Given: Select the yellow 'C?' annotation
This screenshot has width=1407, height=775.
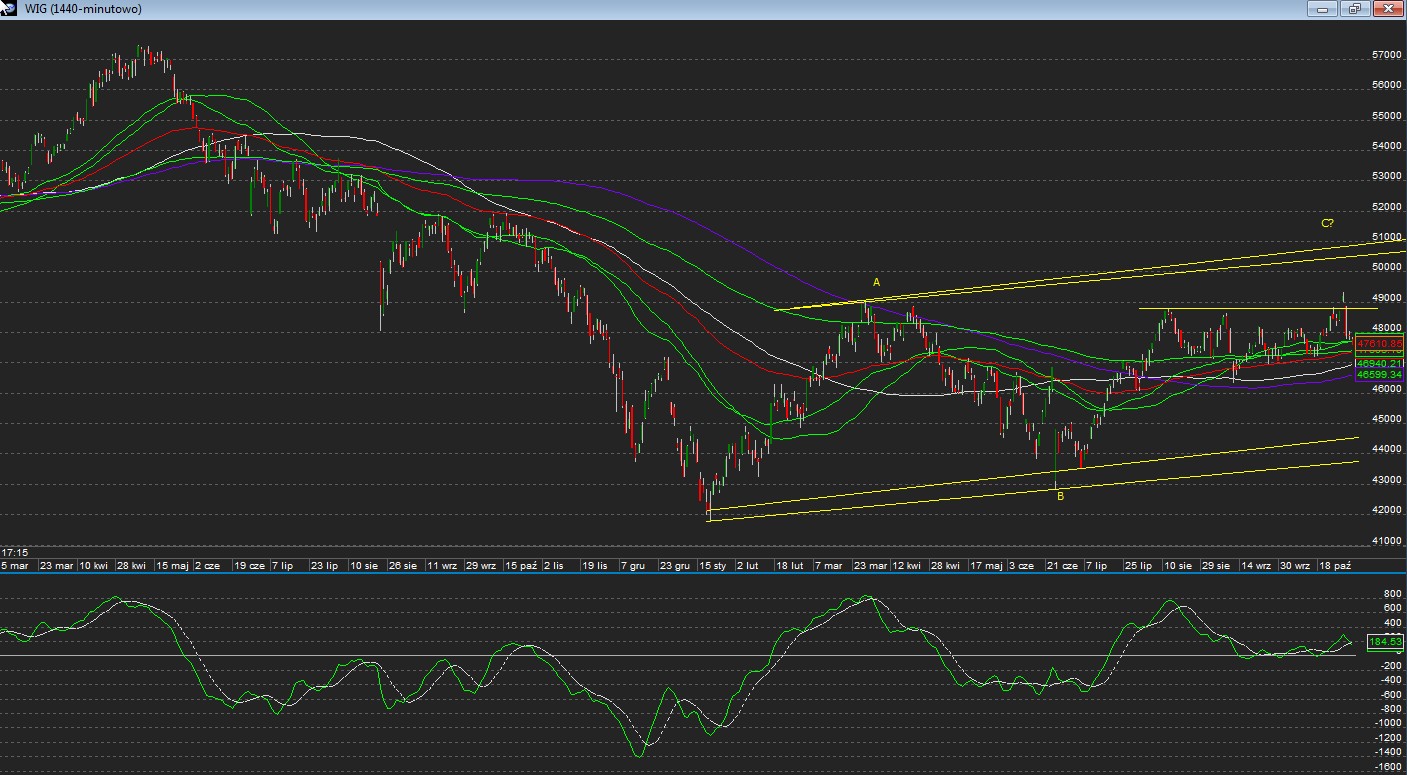Looking at the screenshot, I should click(x=1327, y=223).
